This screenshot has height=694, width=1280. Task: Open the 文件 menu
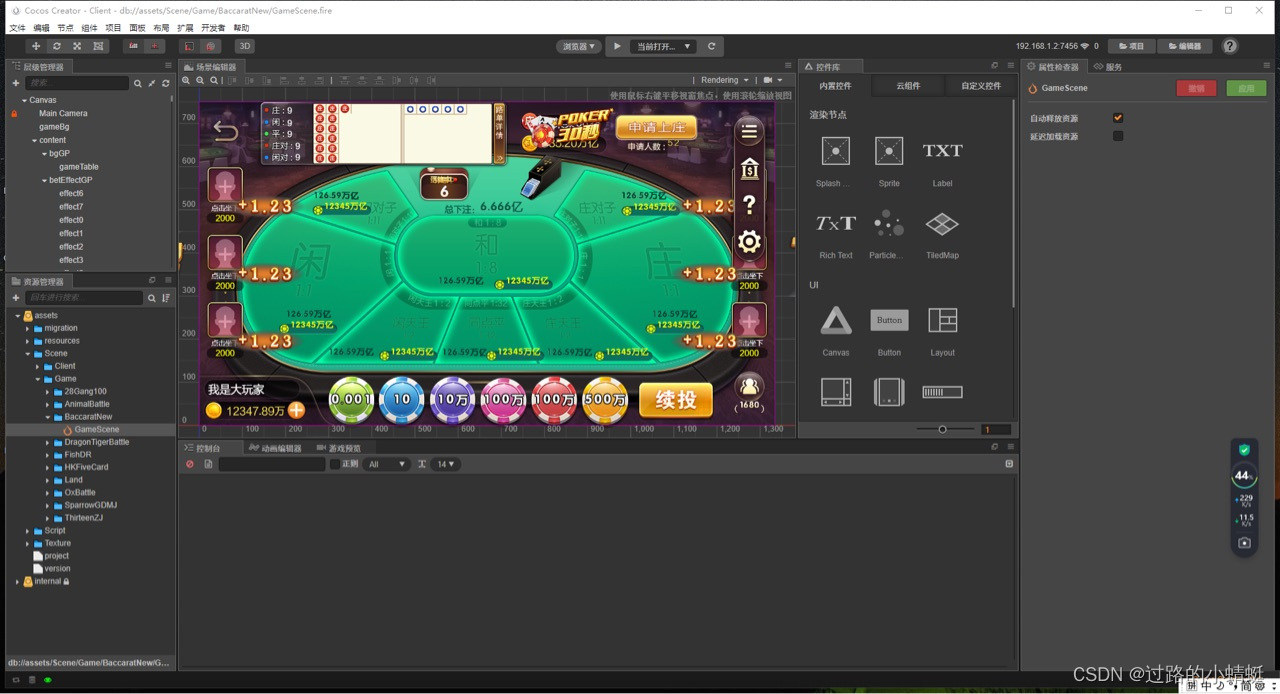[x=17, y=28]
